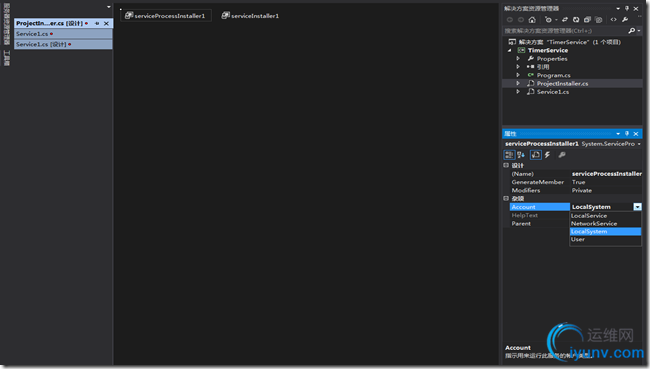The width and height of the screenshot is (650, 369).
Task: Click the Events lightning icon in Properties
Action: coord(548,155)
